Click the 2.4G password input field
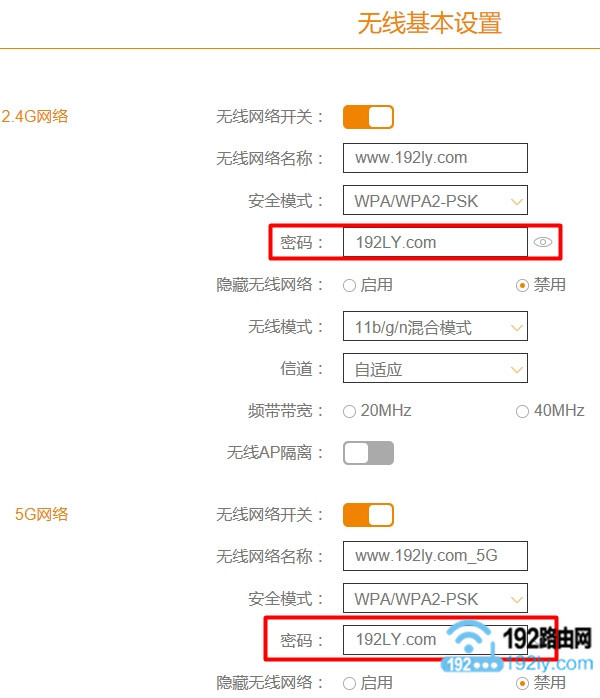The image size is (600, 698). pos(435,242)
